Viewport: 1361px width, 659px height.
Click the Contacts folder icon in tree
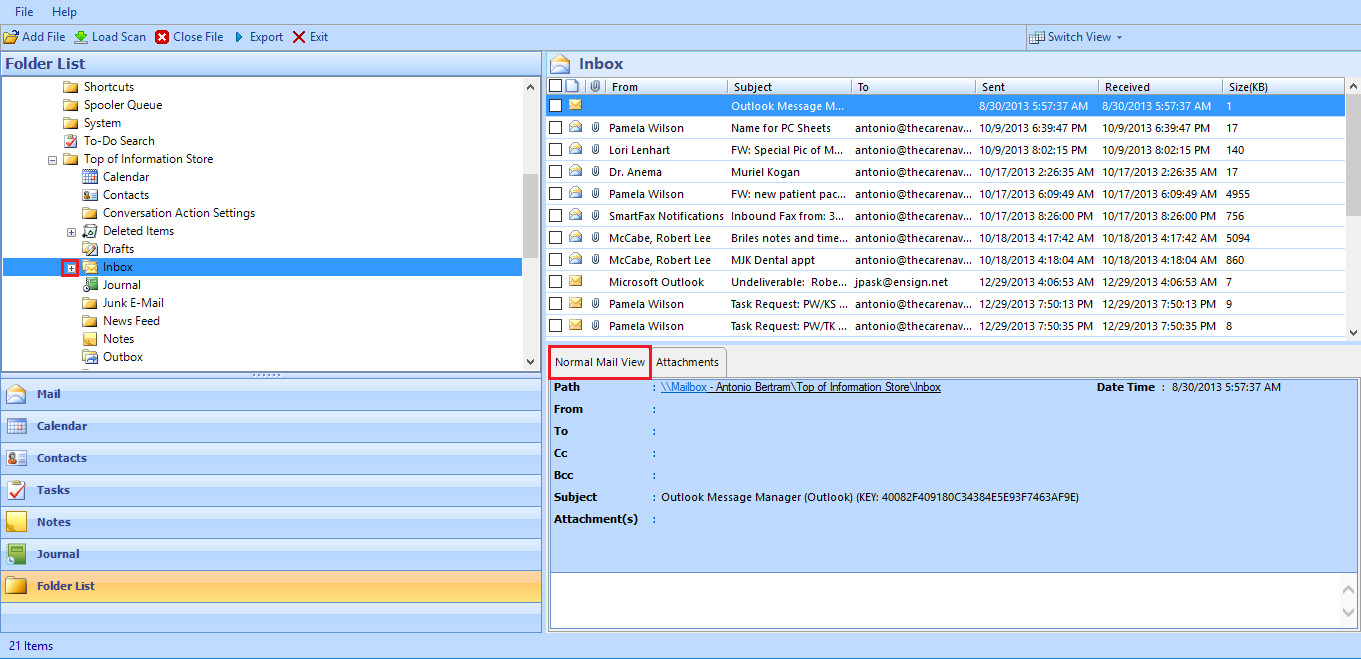pyautogui.click(x=90, y=195)
